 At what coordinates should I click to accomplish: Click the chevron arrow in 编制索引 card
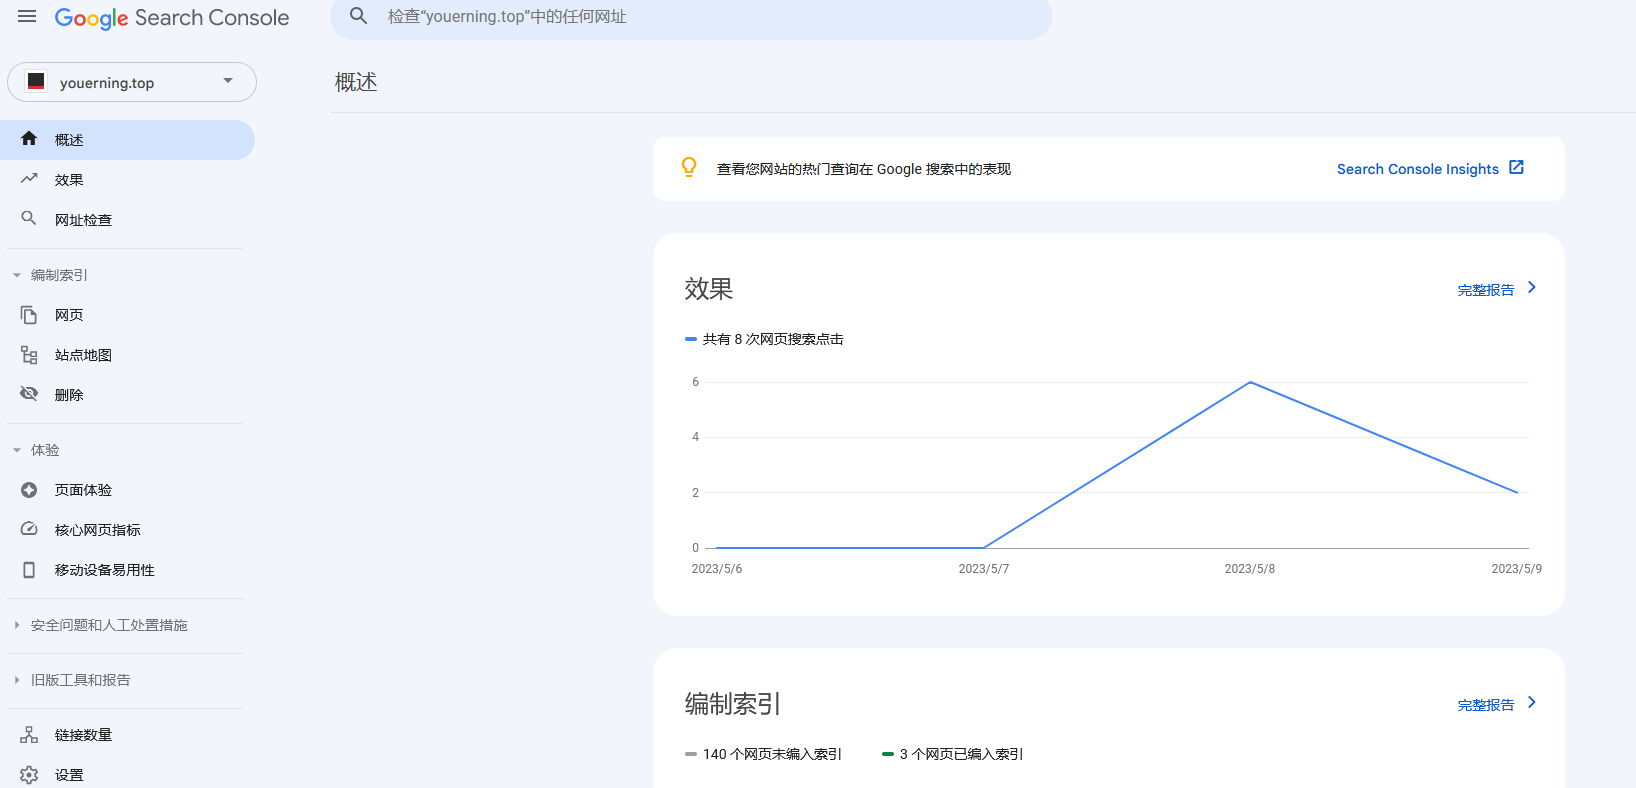tap(1531, 703)
